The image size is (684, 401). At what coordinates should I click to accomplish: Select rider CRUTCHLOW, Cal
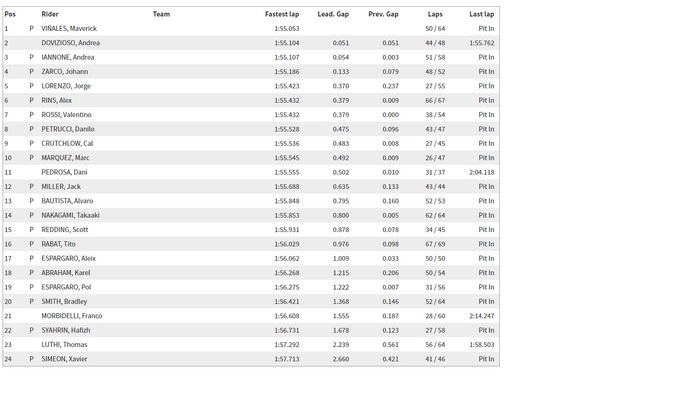[x=67, y=144]
